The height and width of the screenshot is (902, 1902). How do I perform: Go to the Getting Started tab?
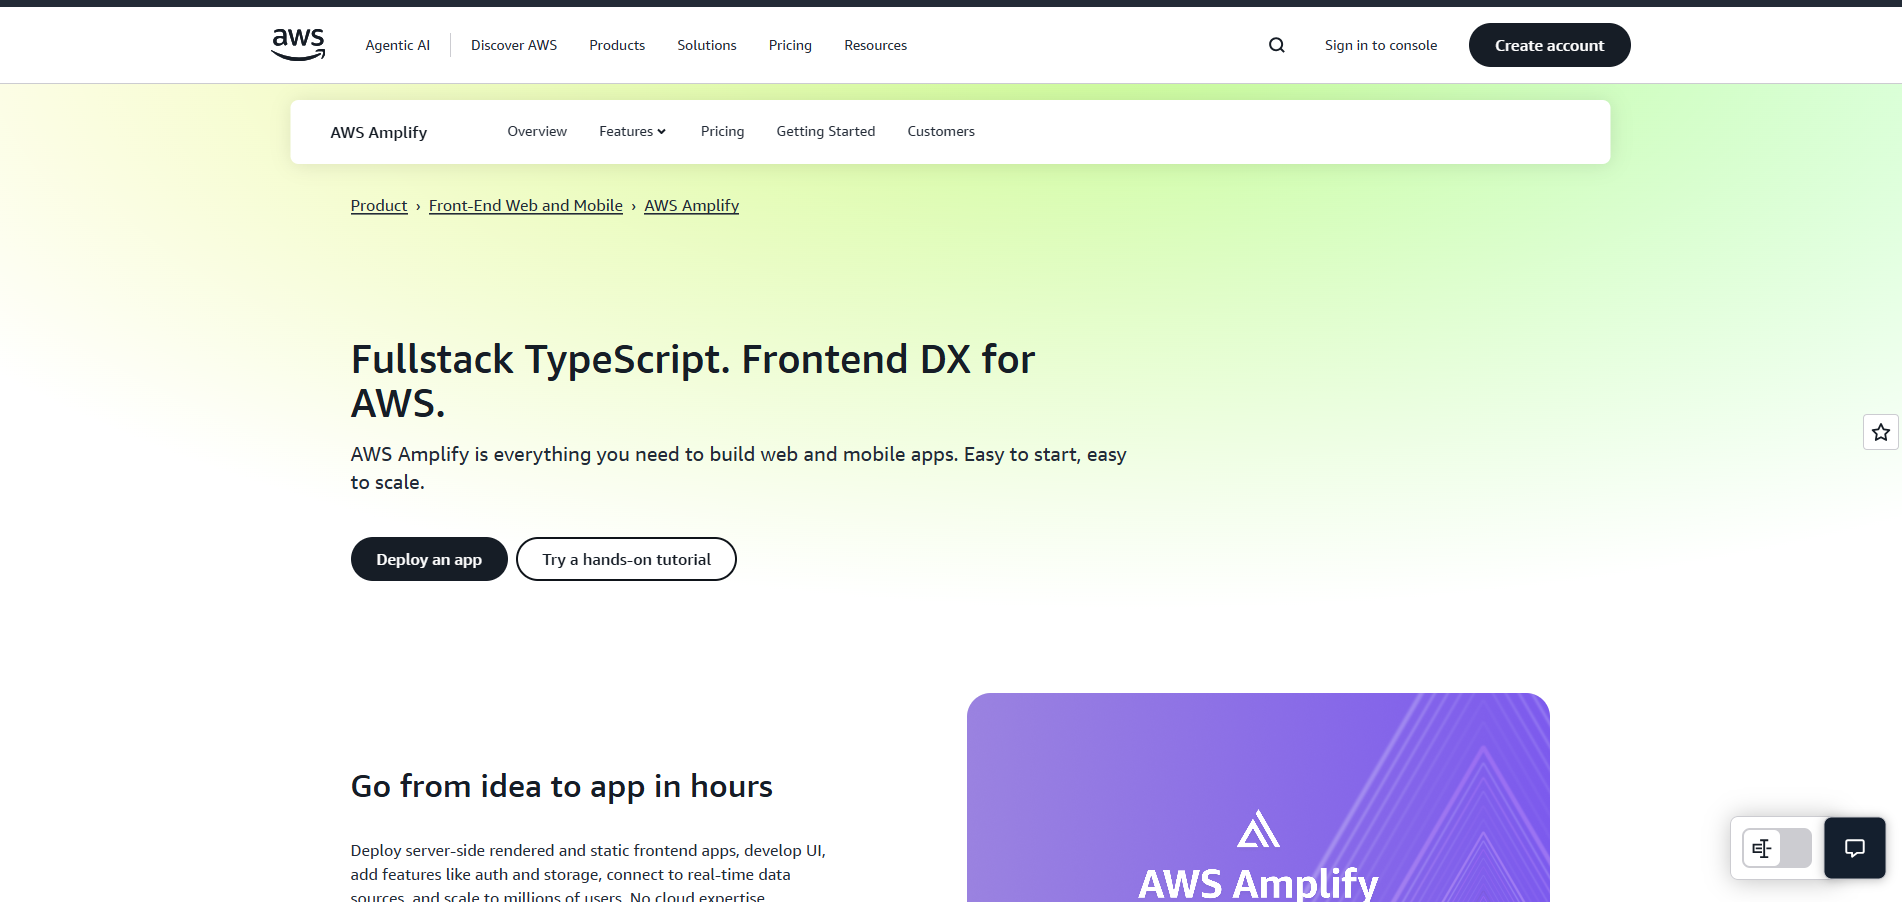825,131
